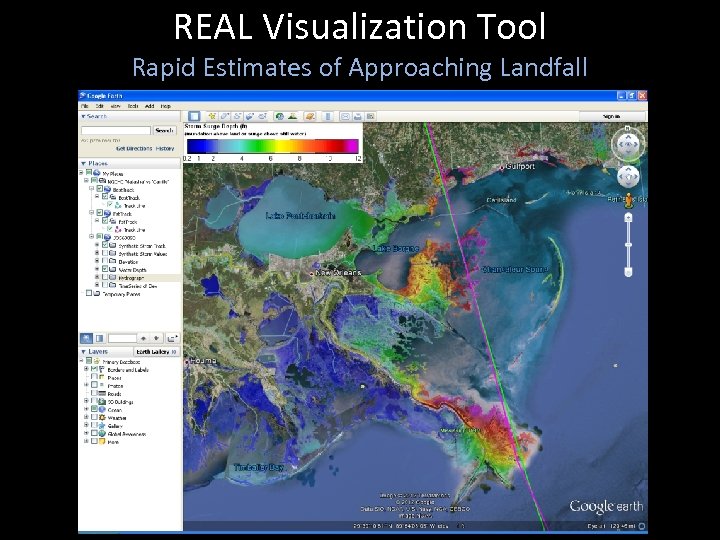Image resolution: width=720 pixels, height=540 pixels.
Task: Check the Temporary Places checkbox
Action: click(x=89, y=293)
